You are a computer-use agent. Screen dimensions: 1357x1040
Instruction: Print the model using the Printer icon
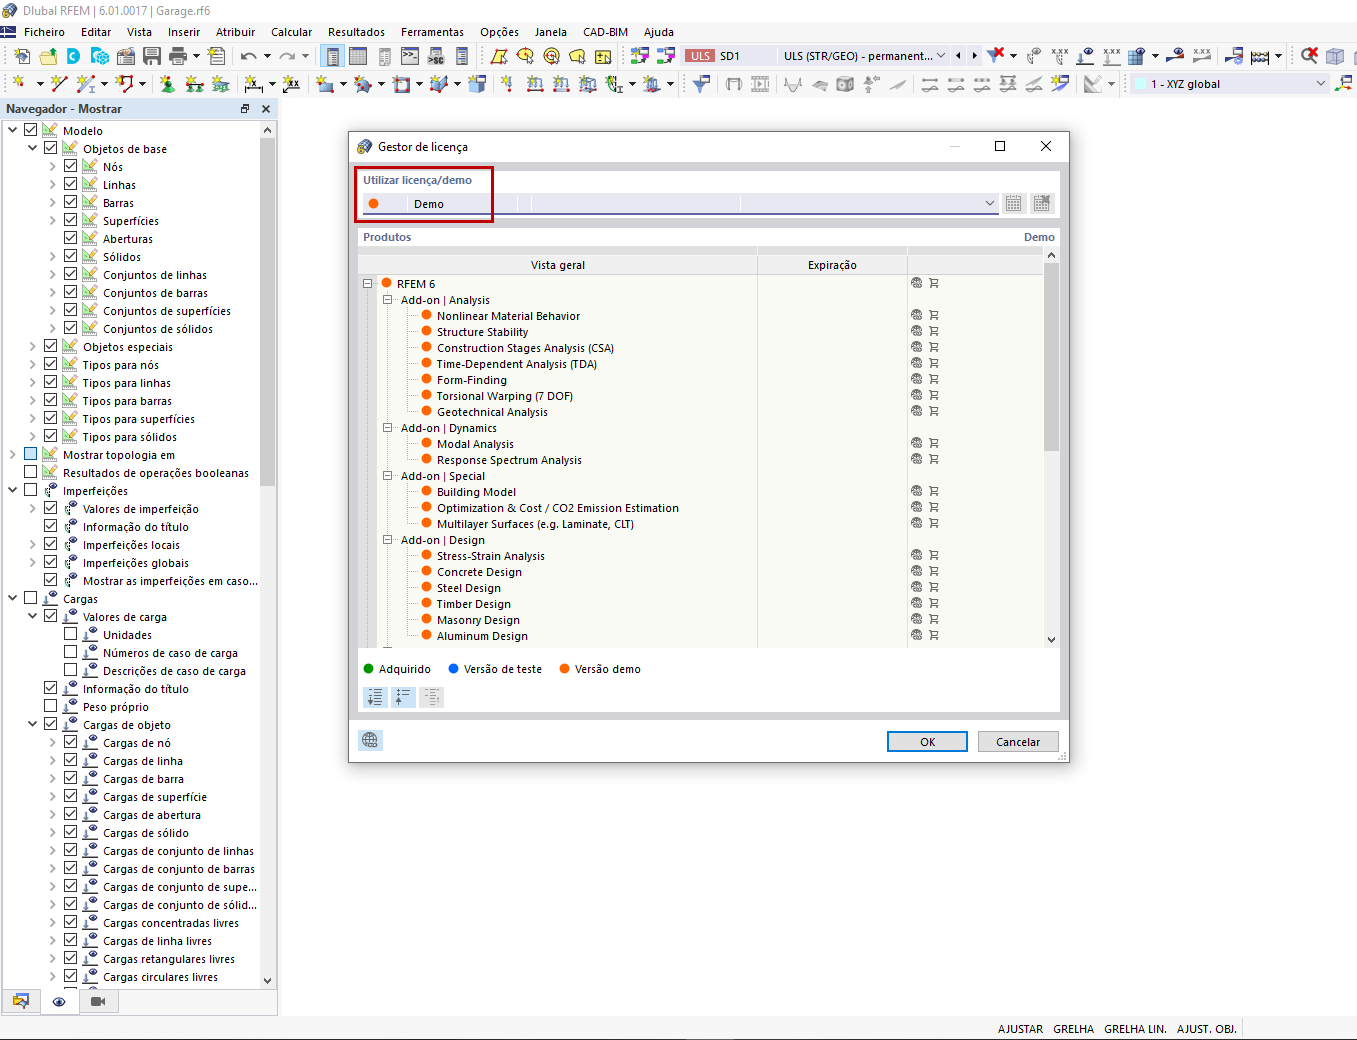coord(177,57)
